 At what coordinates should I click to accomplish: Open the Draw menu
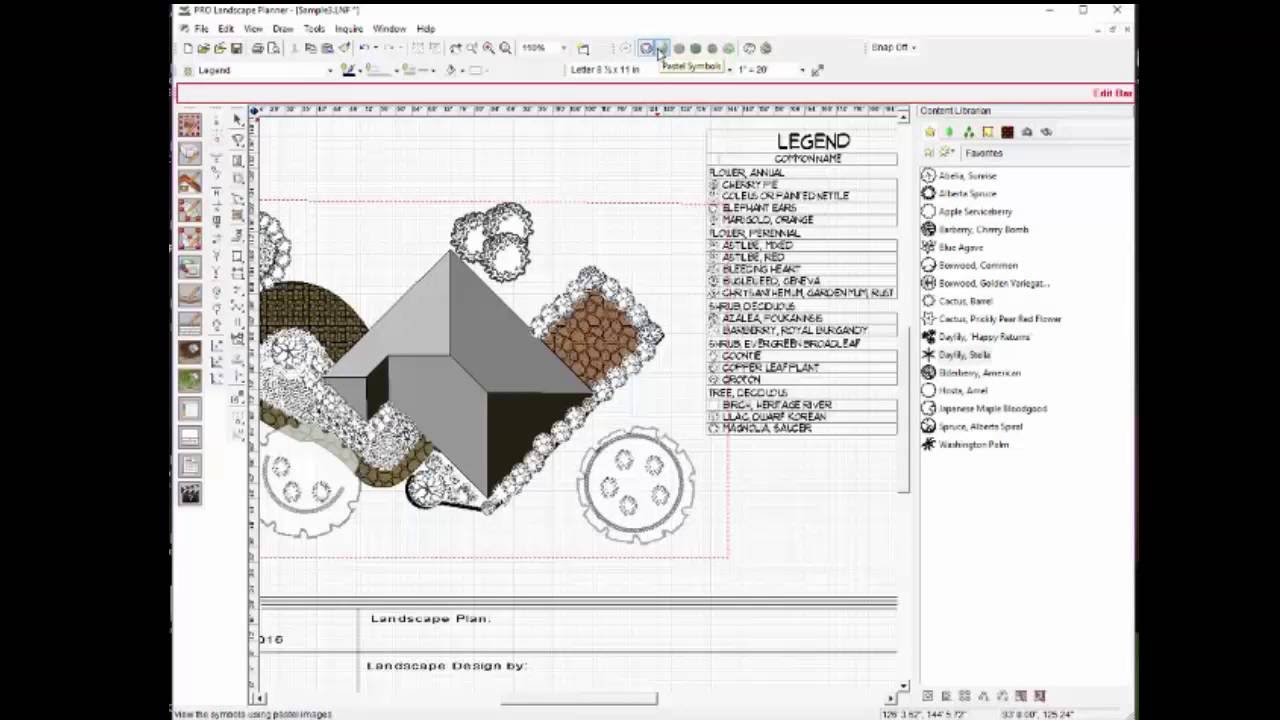283,29
